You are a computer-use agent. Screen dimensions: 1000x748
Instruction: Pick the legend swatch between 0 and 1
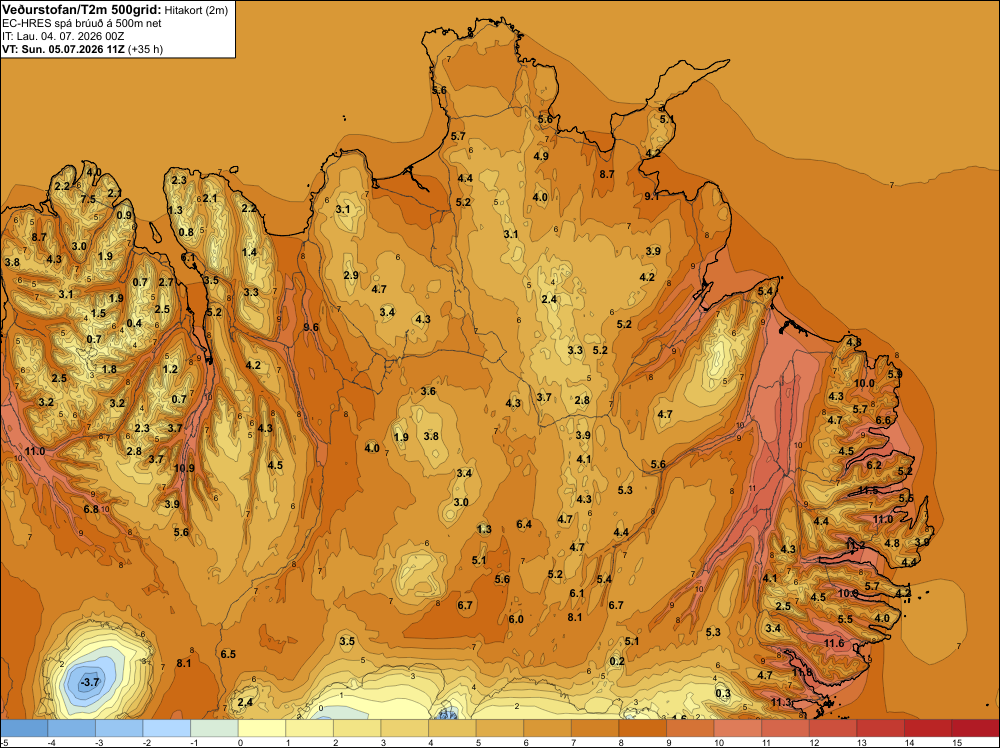click(261, 728)
